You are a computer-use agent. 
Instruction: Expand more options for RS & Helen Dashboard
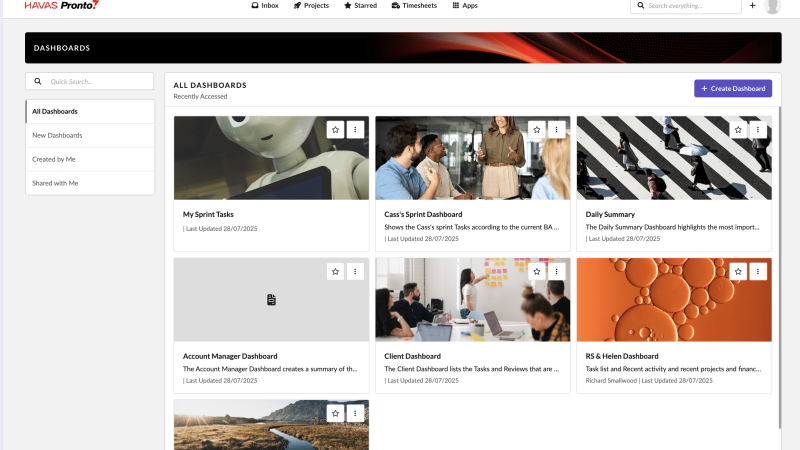[758, 271]
